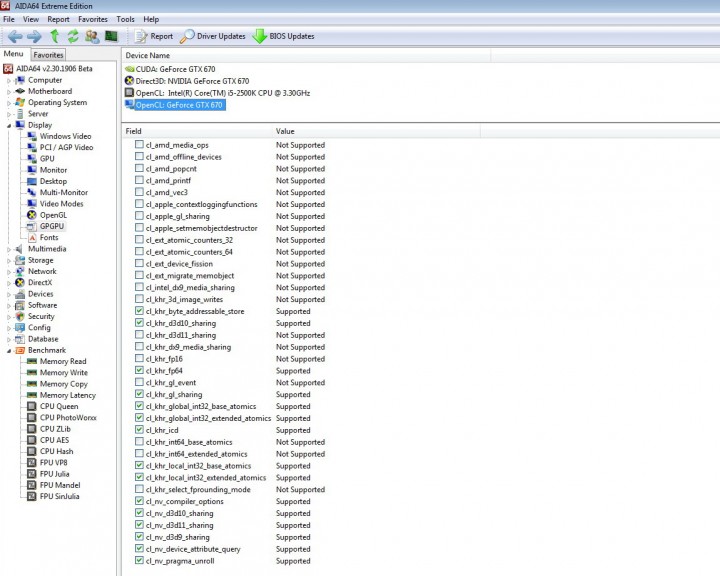
Task: Toggle the cl_khr_gl_sharing checkbox
Action: [x=139, y=394]
